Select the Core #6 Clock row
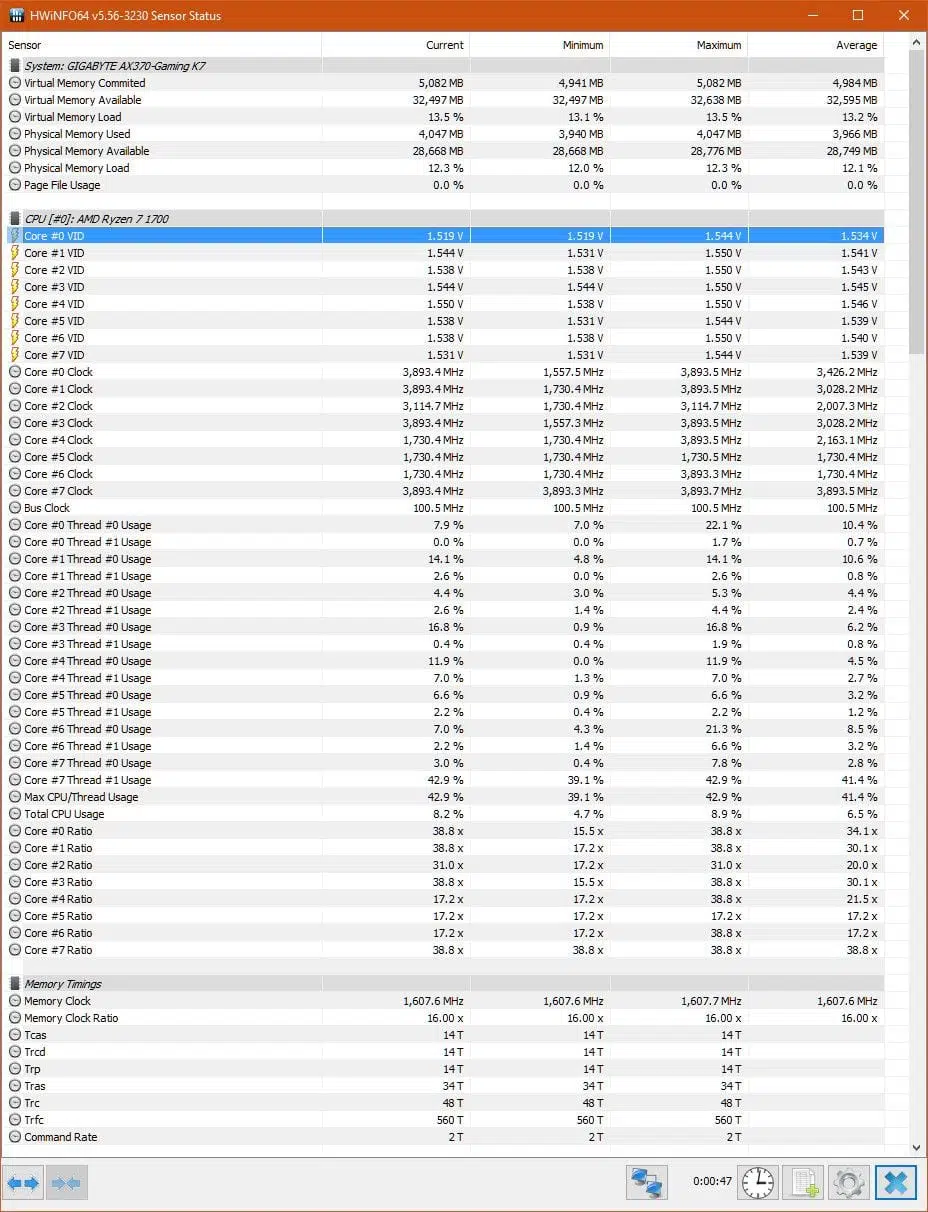Image resolution: width=928 pixels, height=1212 pixels. point(444,474)
